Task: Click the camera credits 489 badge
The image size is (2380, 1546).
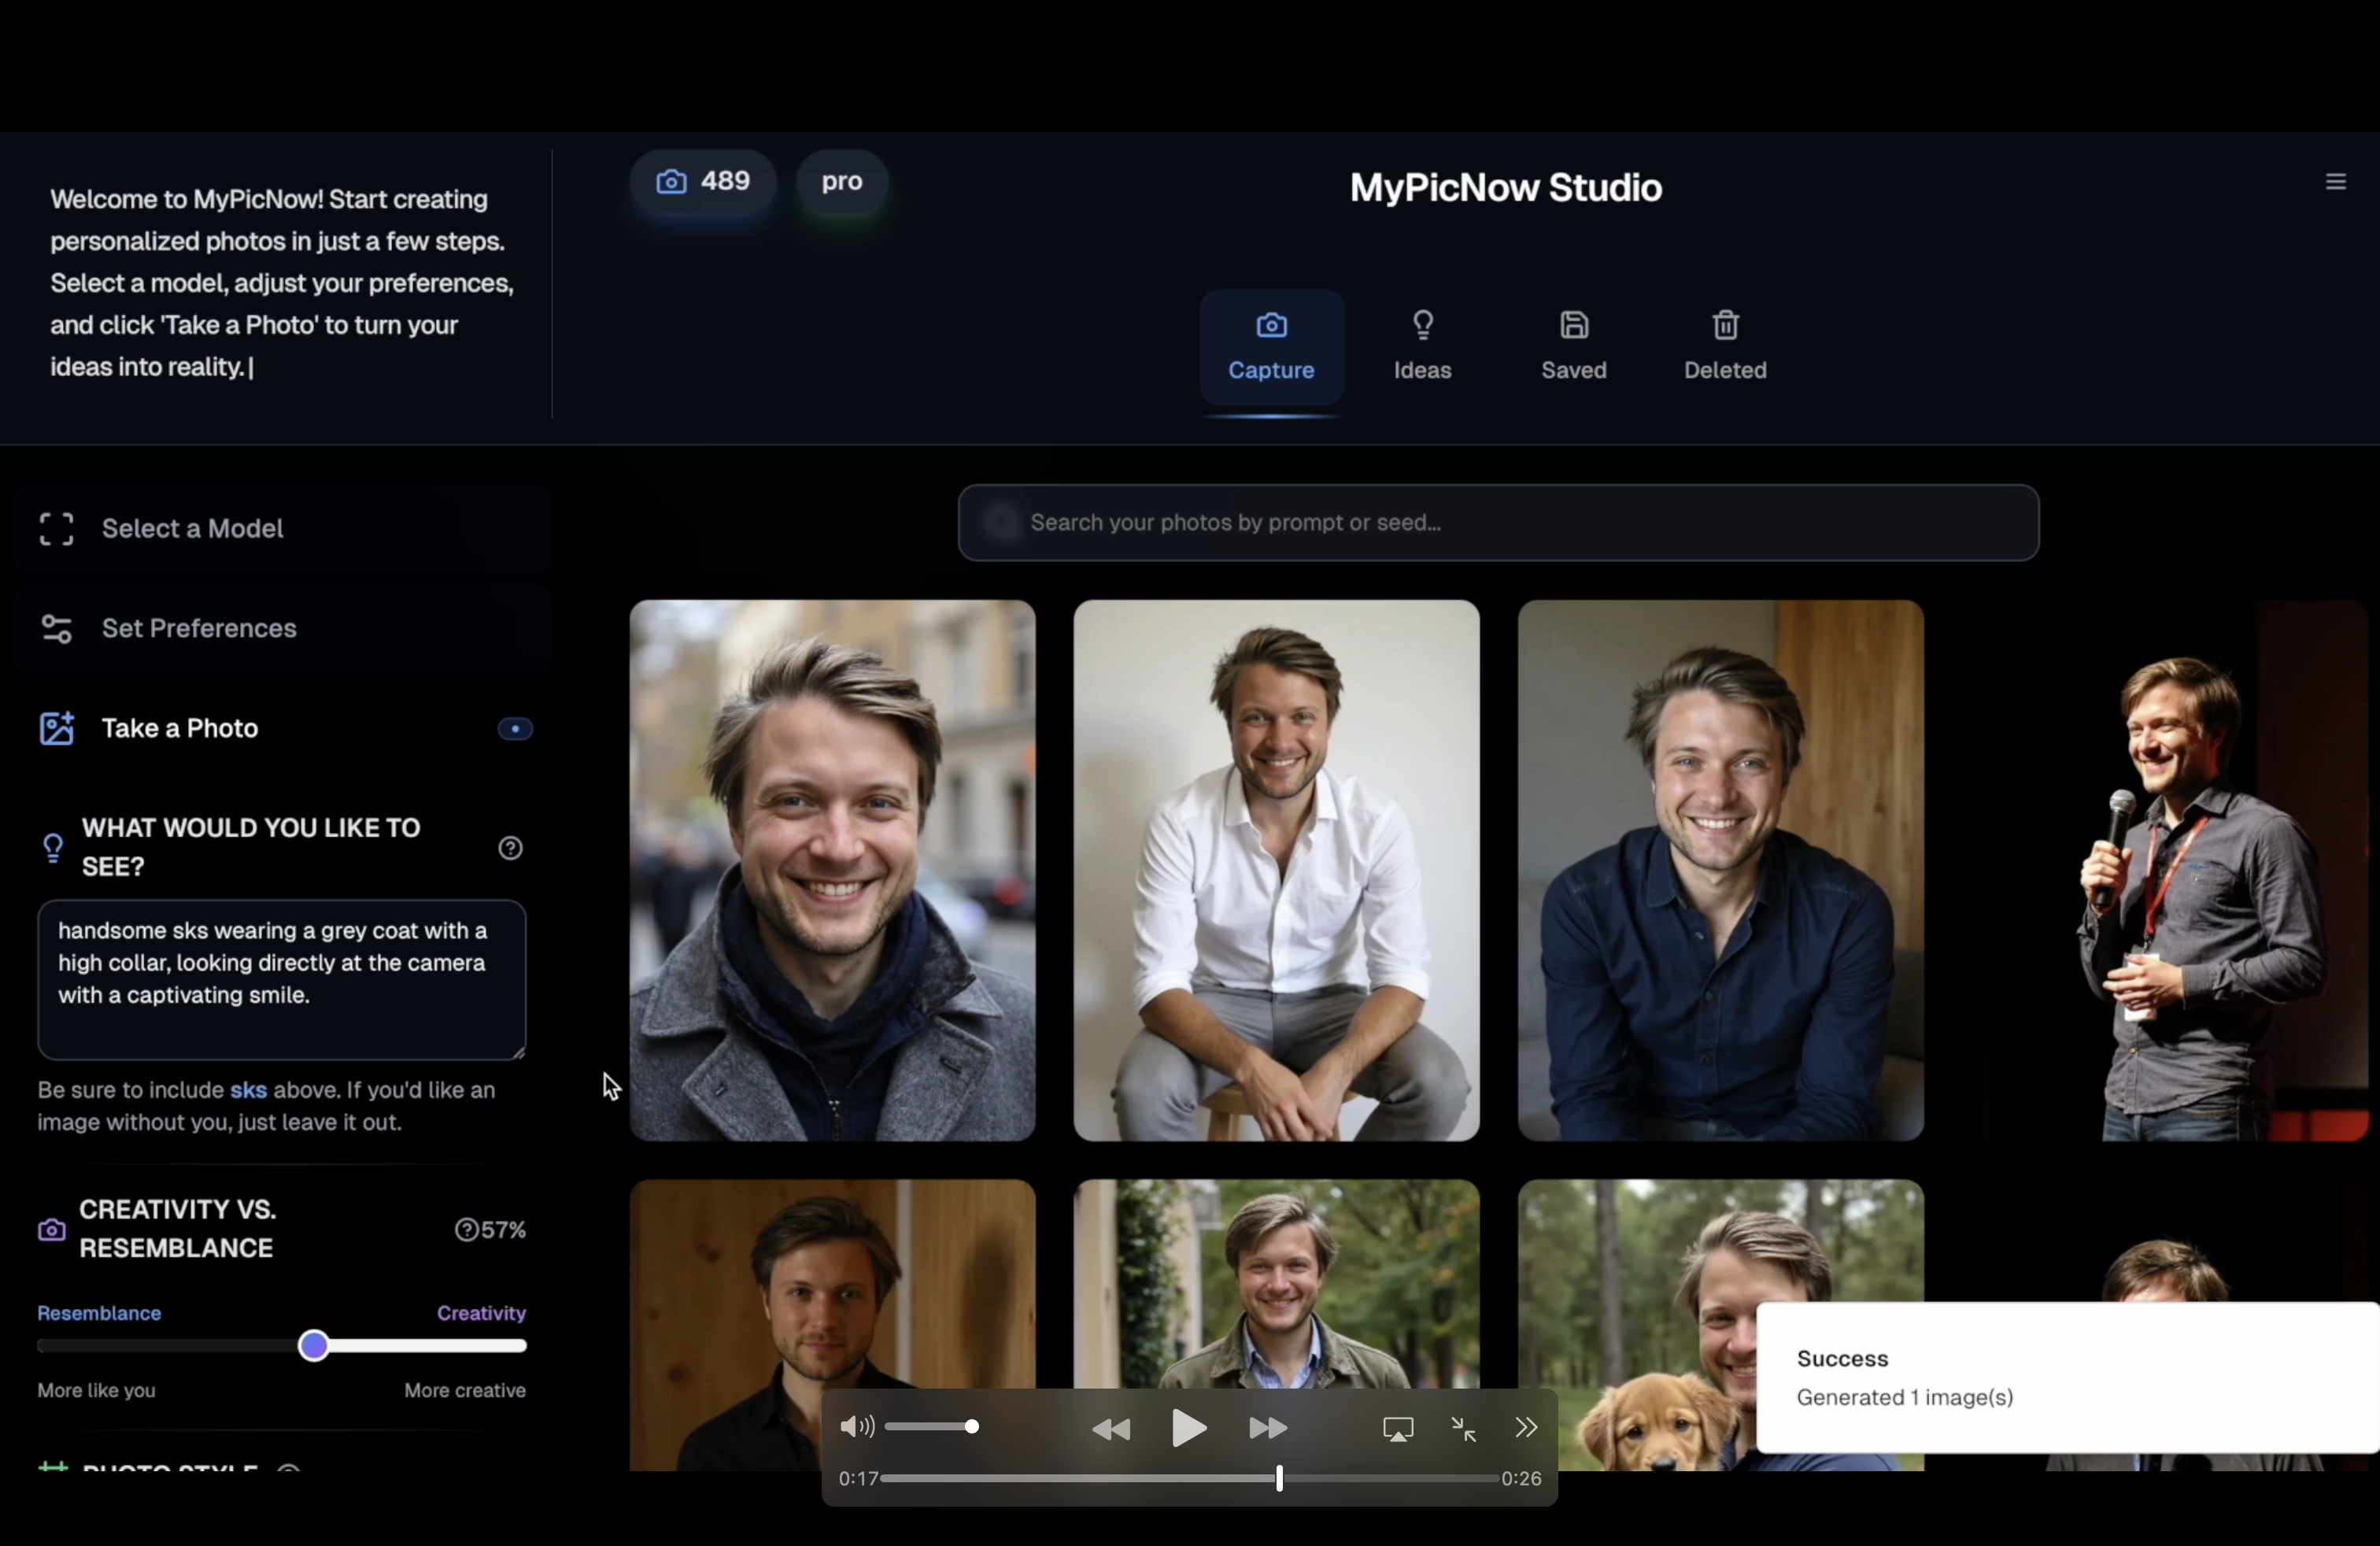Action: click(702, 182)
